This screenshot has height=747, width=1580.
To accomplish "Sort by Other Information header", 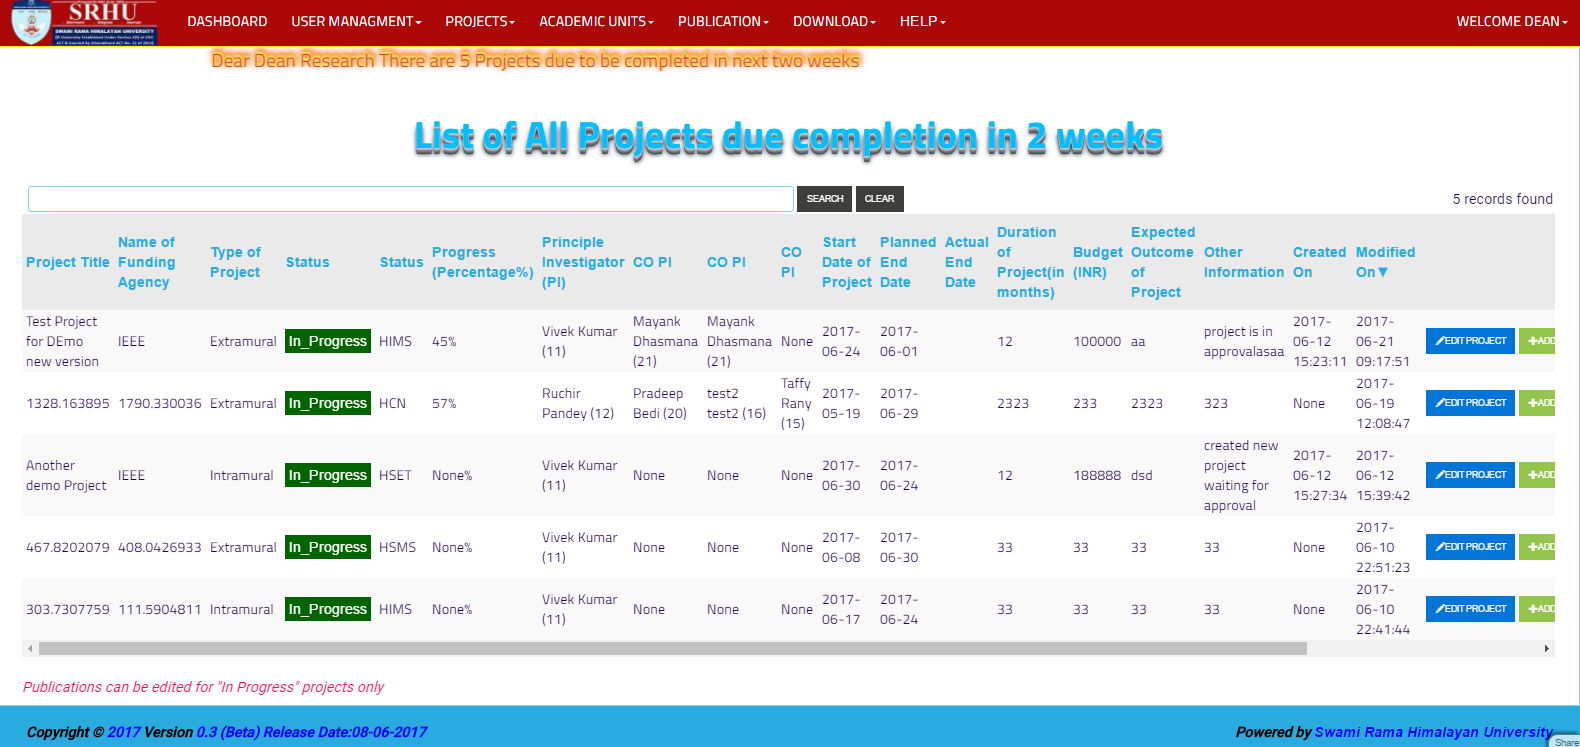I will (x=1244, y=262).
